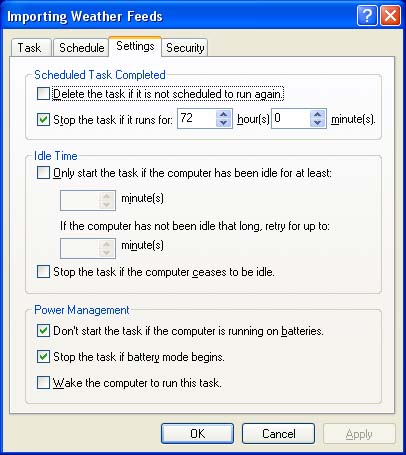Uncheck Don't start the task on batteries
This screenshot has height=455, width=406.
(43, 331)
